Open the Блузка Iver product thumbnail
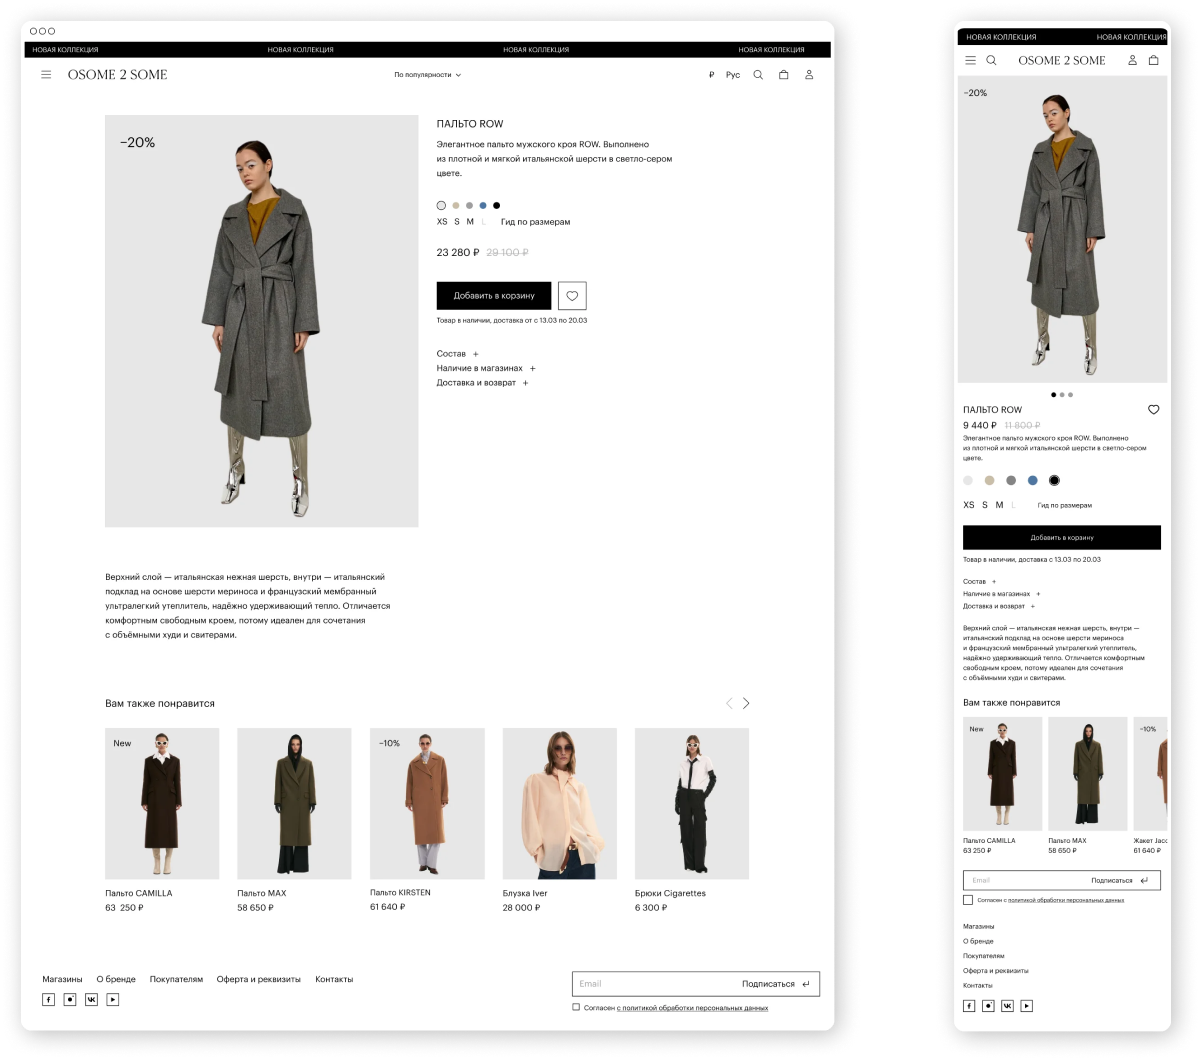The height and width of the screenshot is (1061, 1200). click(x=559, y=804)
